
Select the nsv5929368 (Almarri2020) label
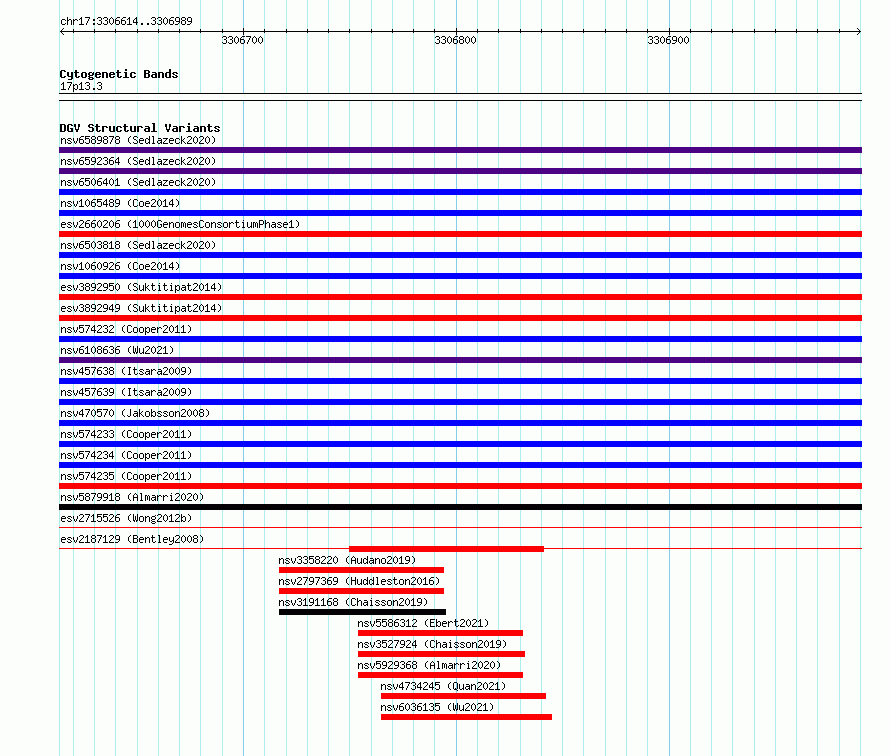pyautogui.click(x=429, y=665)
